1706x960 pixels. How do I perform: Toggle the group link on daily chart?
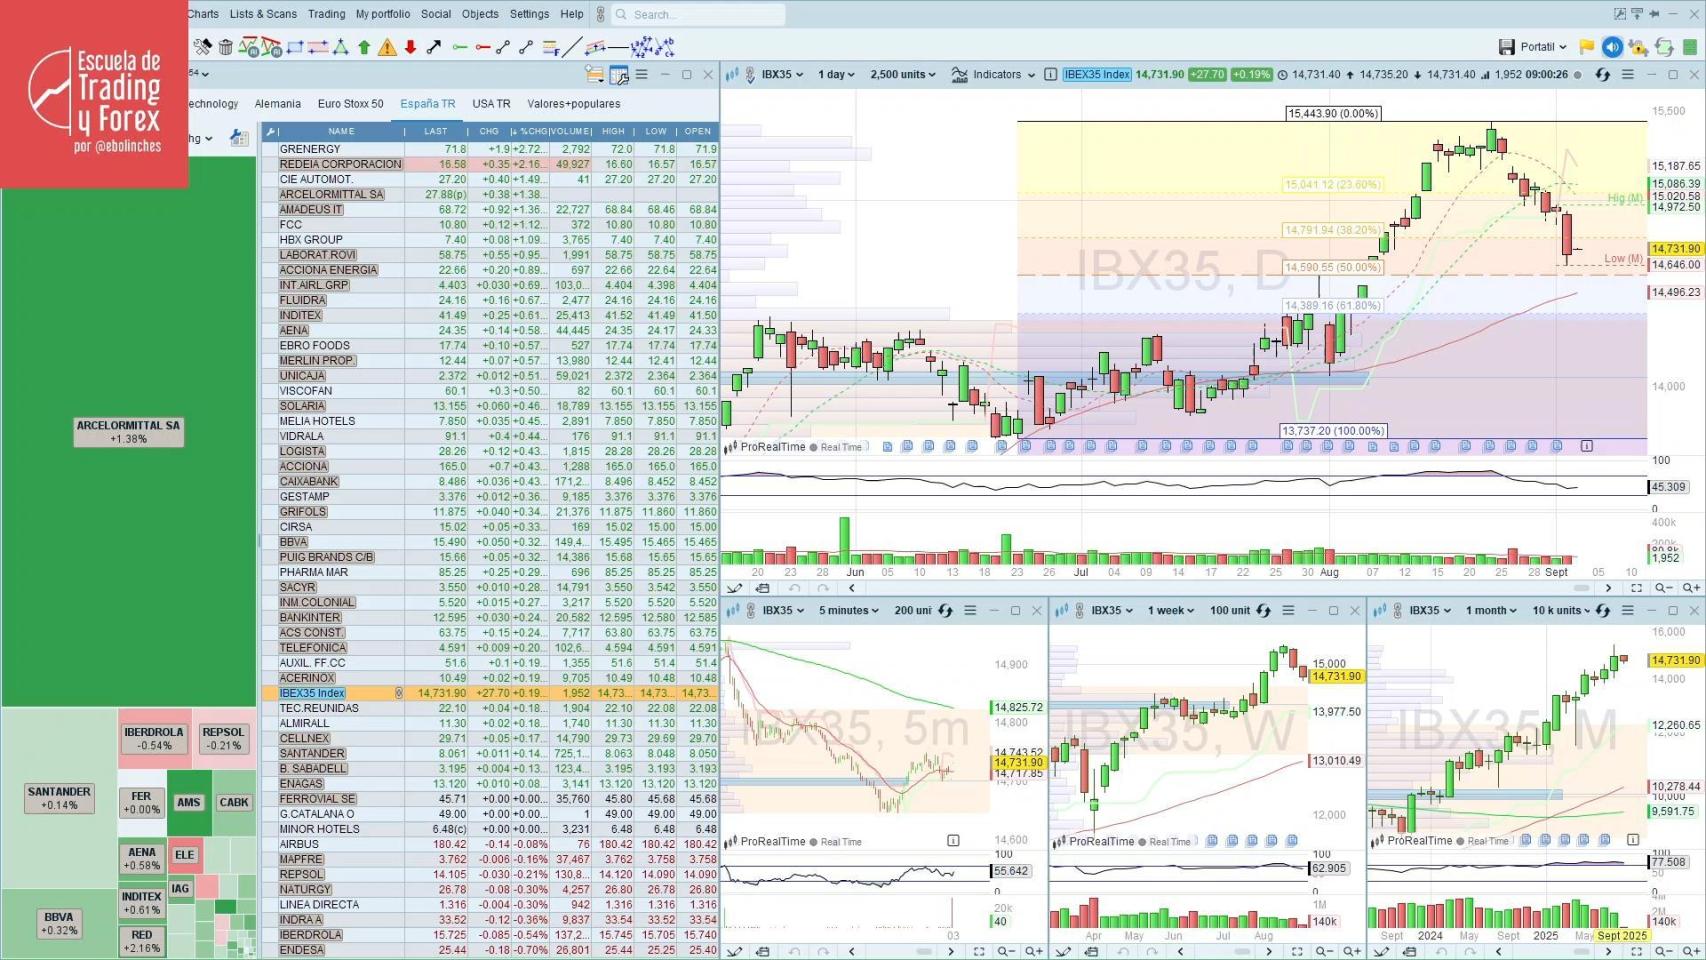pyautogui.click(x=749, y=74)
